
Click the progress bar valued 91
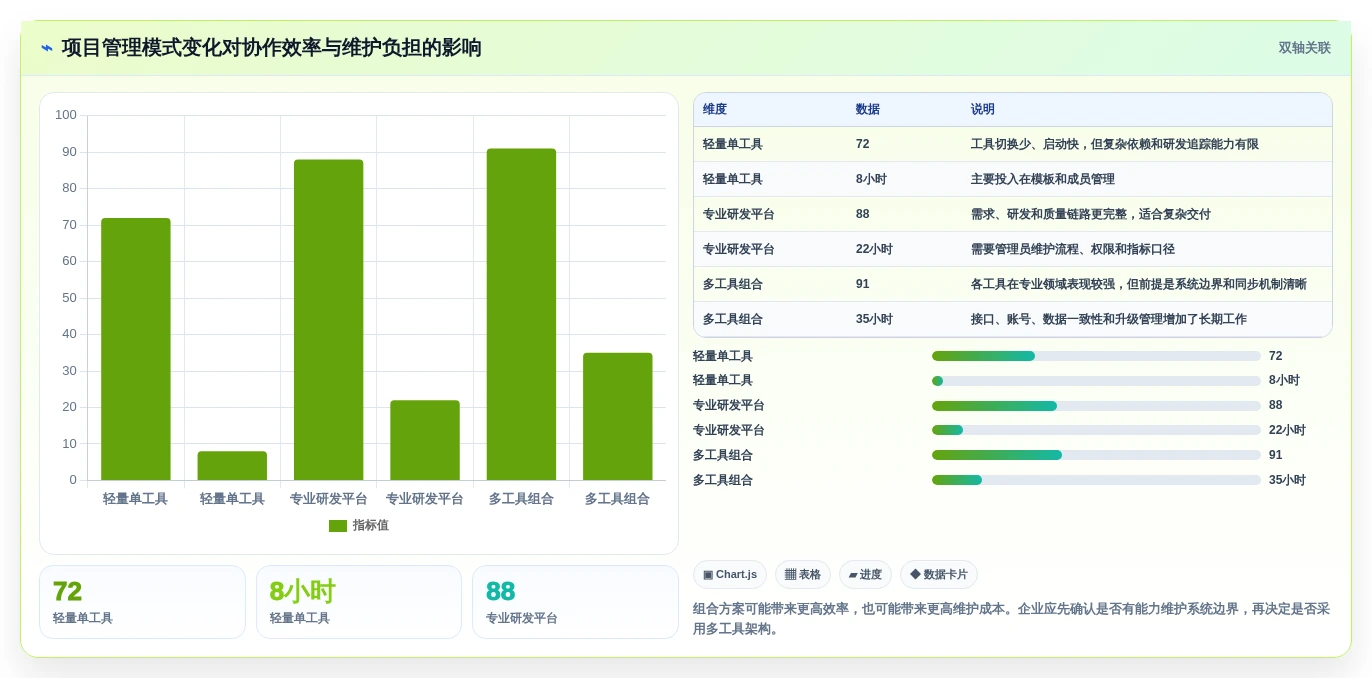pos(1096,455)
